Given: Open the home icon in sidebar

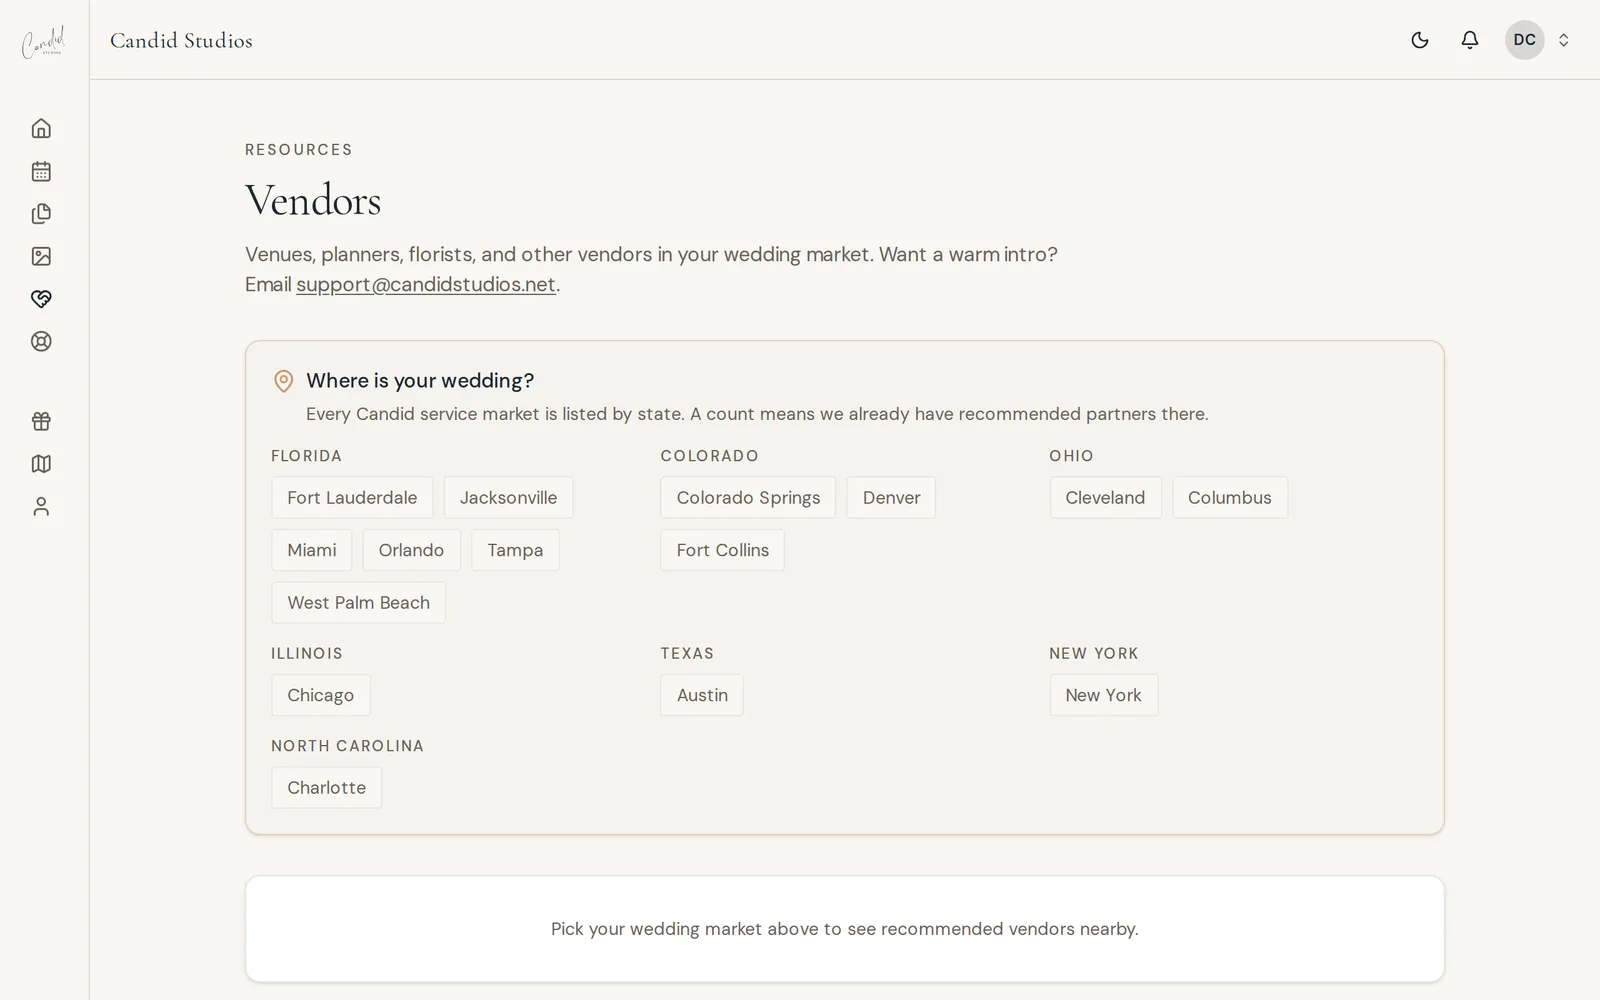Looking at the screenshot, I should (41, 128).
